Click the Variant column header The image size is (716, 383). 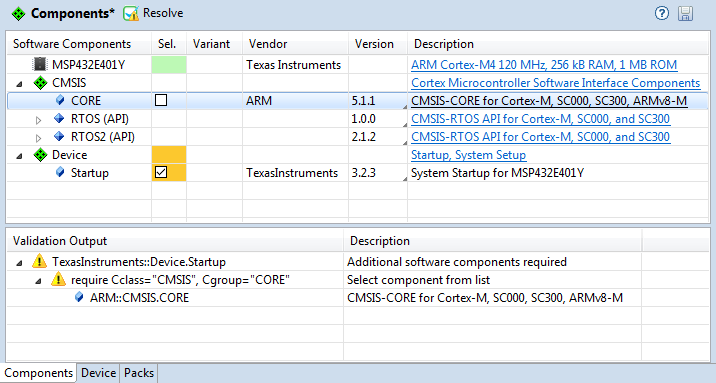(x=214, y=44)
